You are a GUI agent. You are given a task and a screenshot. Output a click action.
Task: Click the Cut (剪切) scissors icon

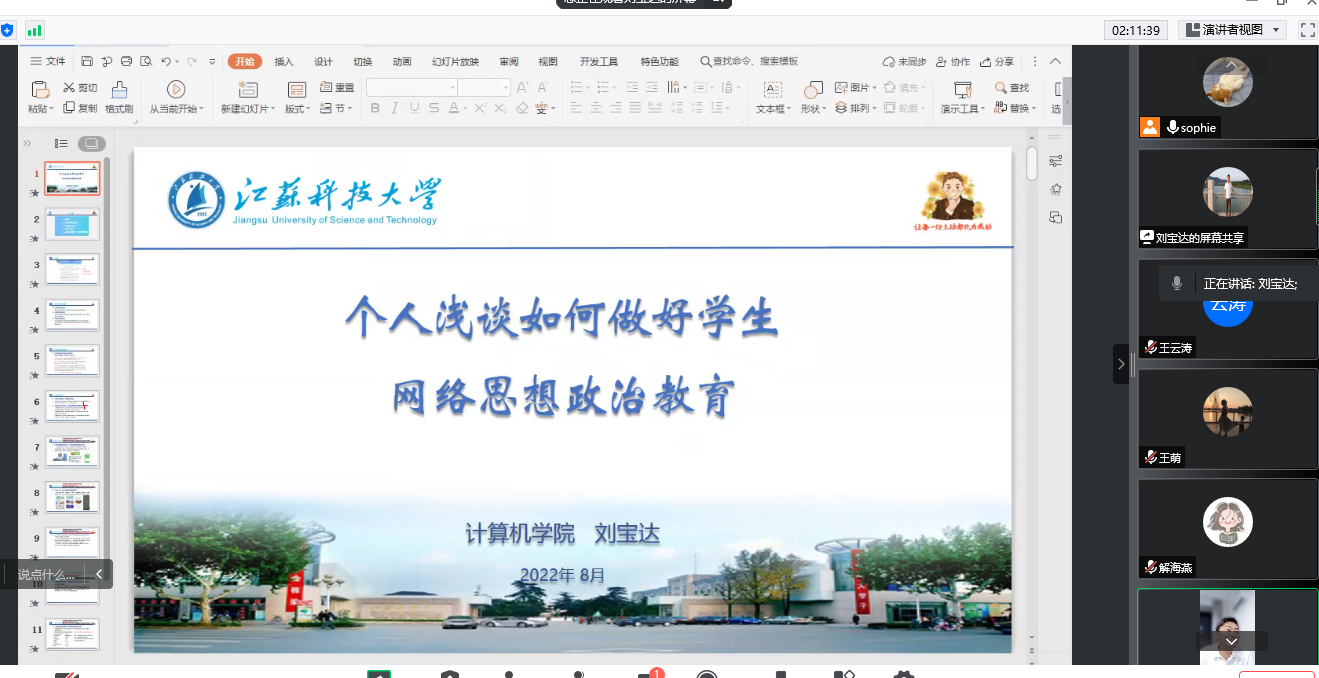(x=69, y=88)
